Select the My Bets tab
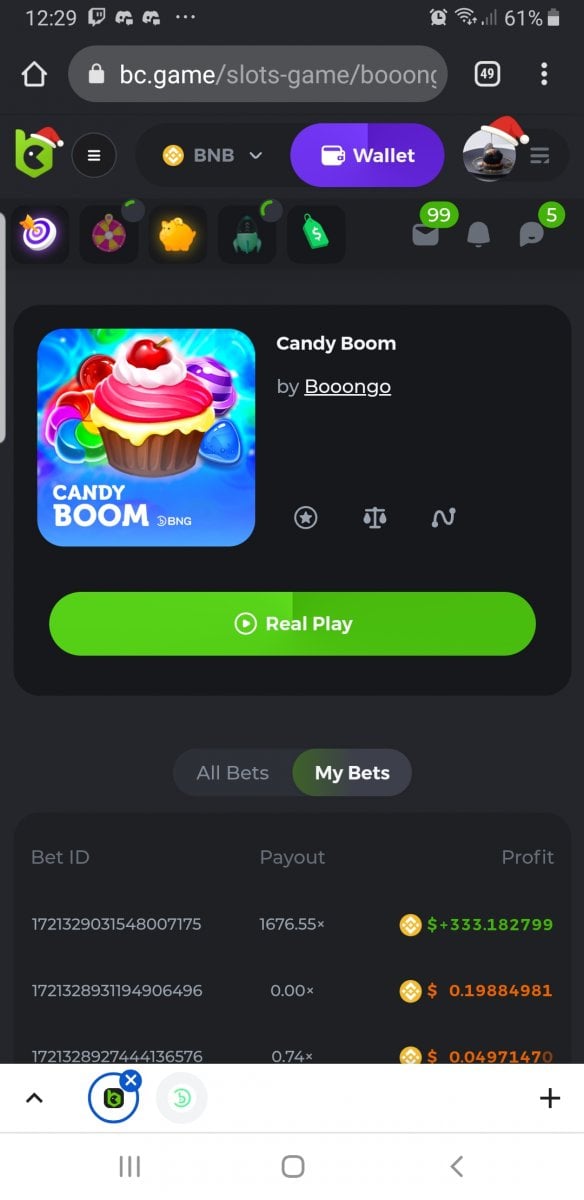 click(352, 773)
